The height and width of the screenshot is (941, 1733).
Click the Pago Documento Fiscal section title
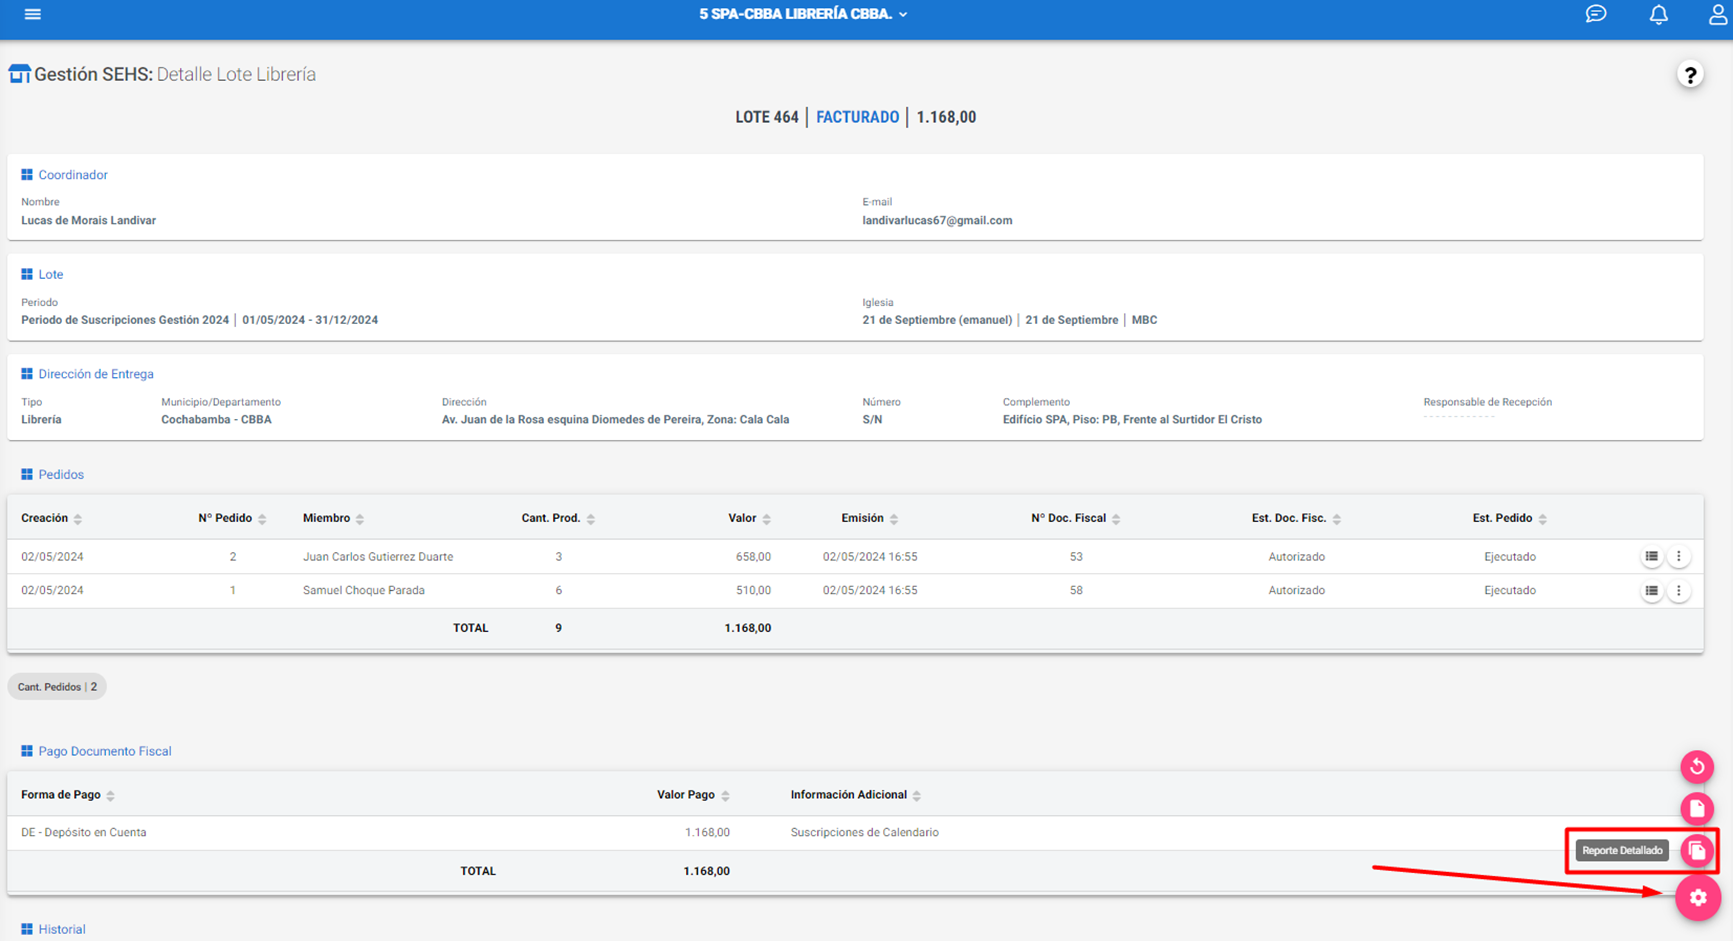pyautogui.click(x=105, y=751)
